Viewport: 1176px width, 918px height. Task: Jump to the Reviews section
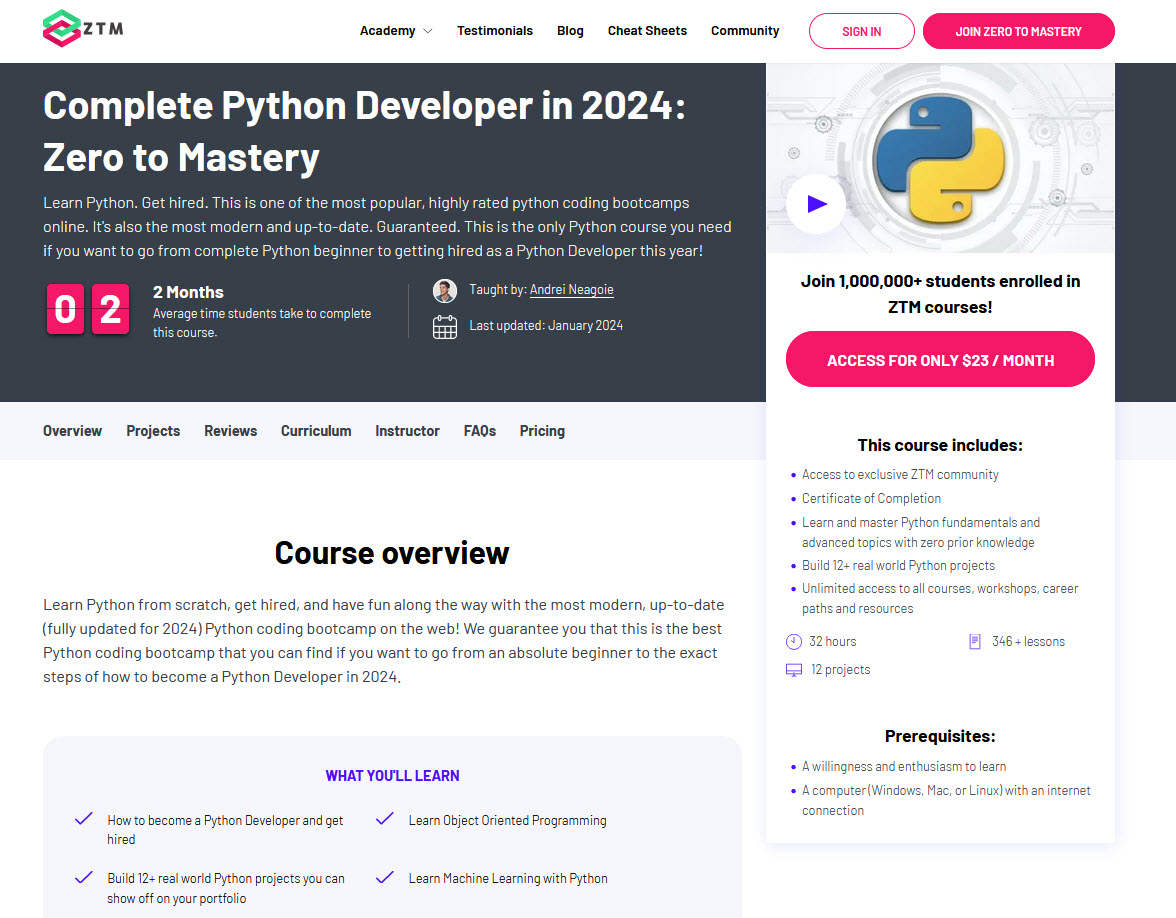pos(230,431)
